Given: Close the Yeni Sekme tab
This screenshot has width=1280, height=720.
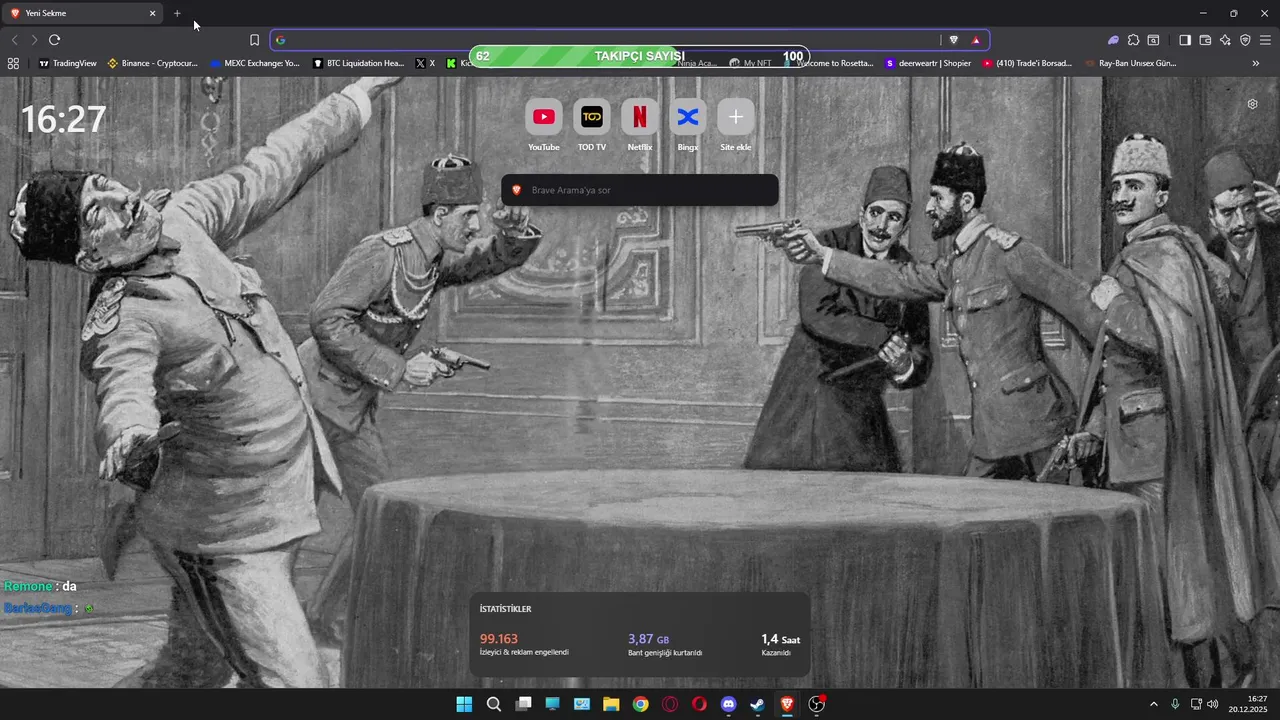Looking at the screenshot, I should pyautogui.click(x=152, y=13).
